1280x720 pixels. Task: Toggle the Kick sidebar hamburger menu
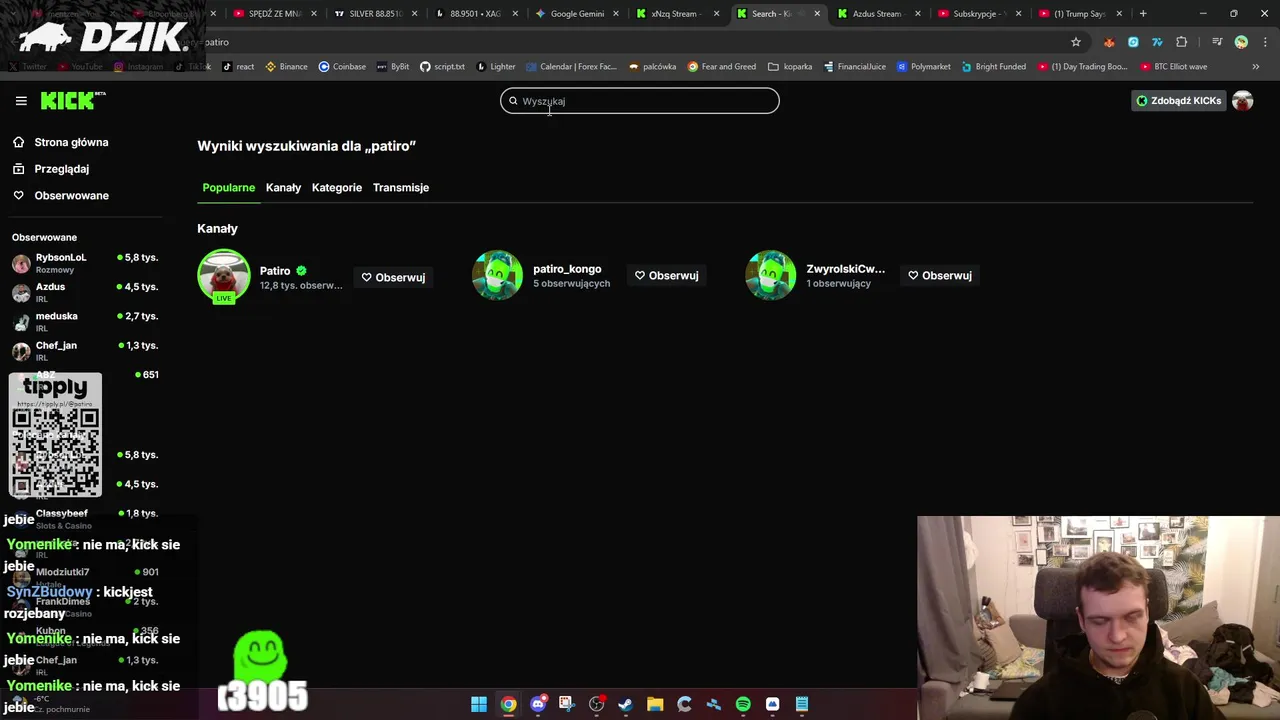21,101
